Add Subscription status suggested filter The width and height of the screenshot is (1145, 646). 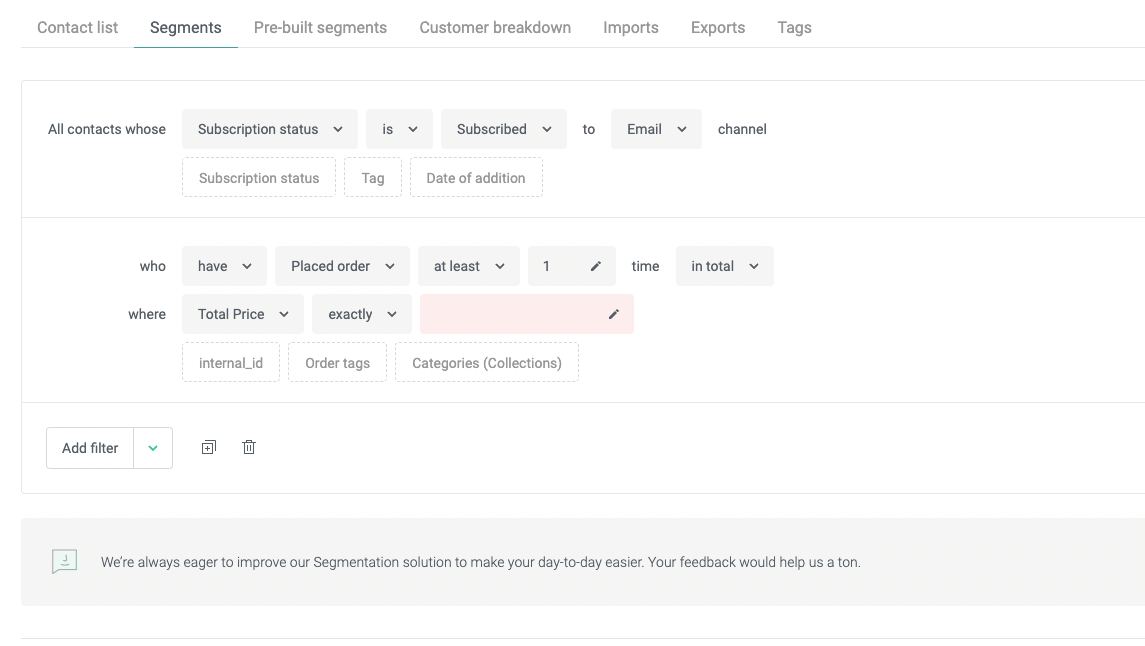259,177
